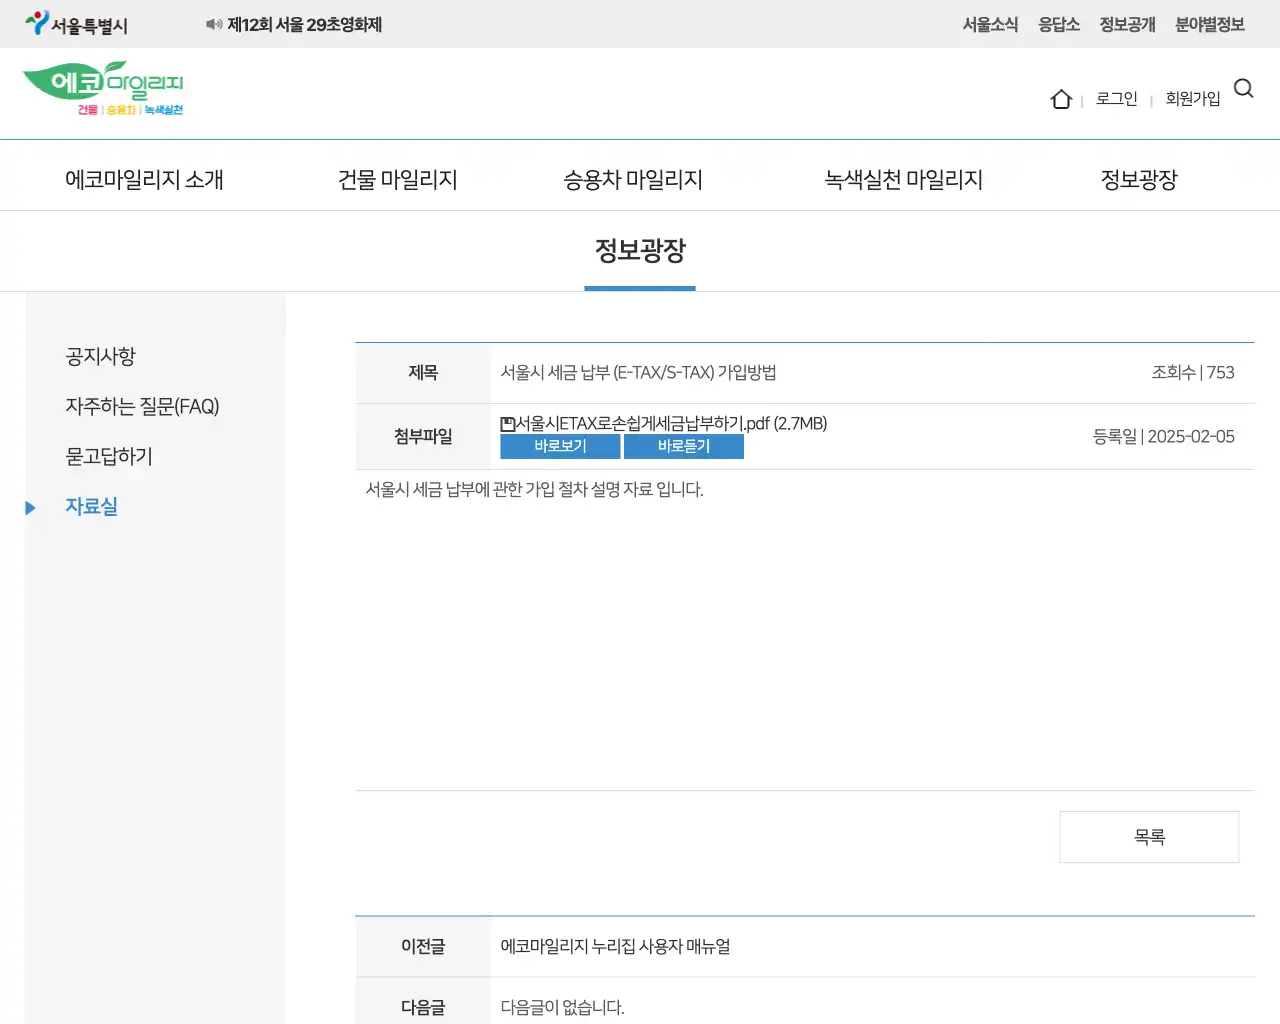Click the 등록일 | 2025-02-05 date
1280x1024 pixels.
pos(1164,437)
